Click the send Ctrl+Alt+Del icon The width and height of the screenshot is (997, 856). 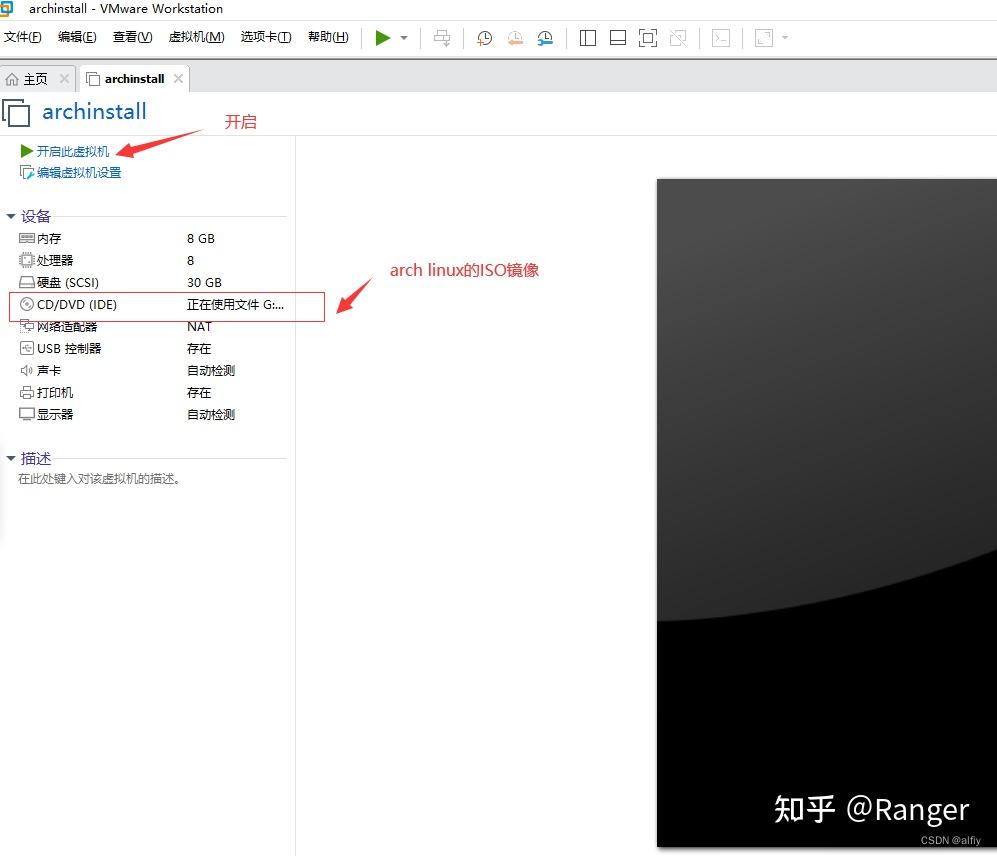(440, 37)
